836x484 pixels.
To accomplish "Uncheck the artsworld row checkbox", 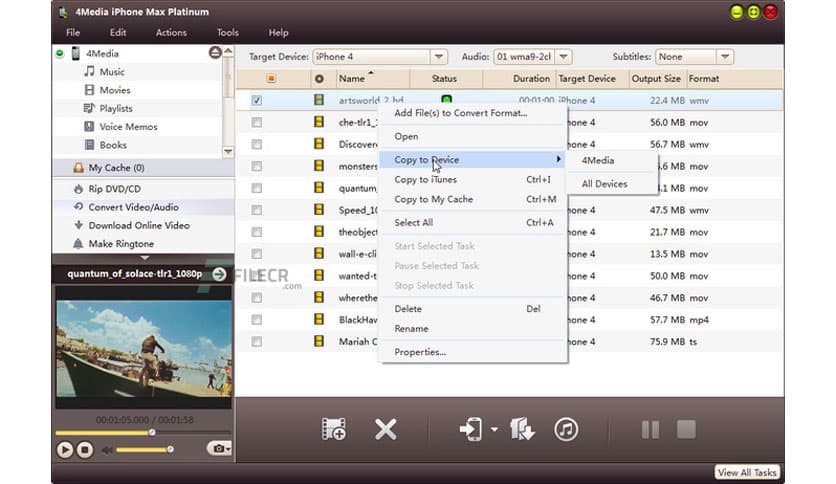I will pyautogui.click(x=256, y=100).
